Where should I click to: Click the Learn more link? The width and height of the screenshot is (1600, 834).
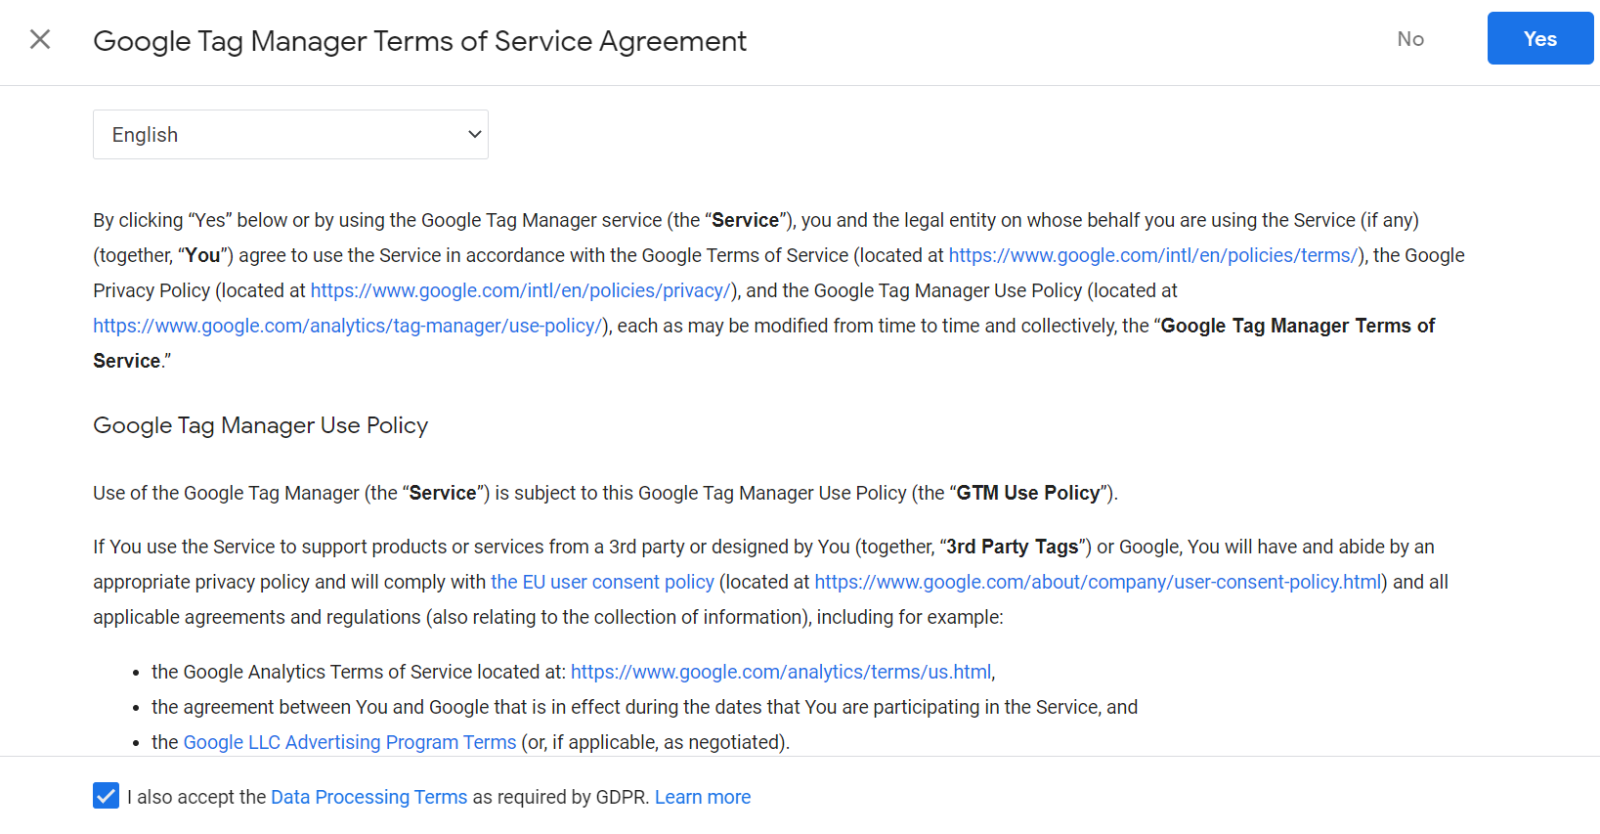click(703, 797)
